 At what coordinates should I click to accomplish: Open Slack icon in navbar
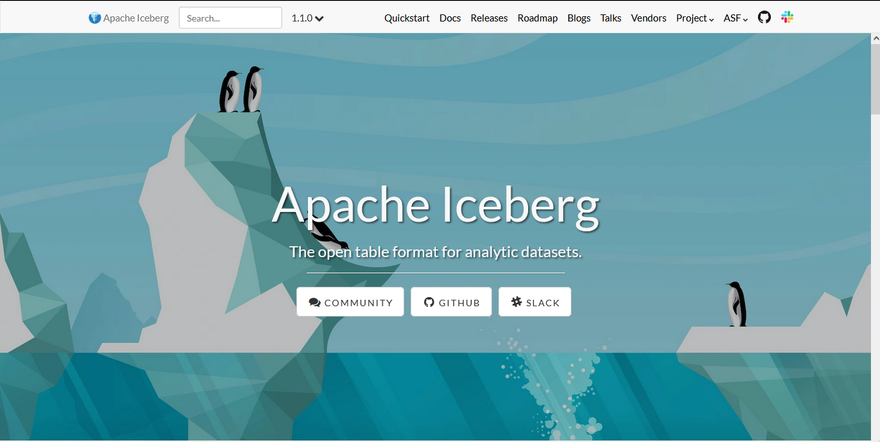coord(787,17)
